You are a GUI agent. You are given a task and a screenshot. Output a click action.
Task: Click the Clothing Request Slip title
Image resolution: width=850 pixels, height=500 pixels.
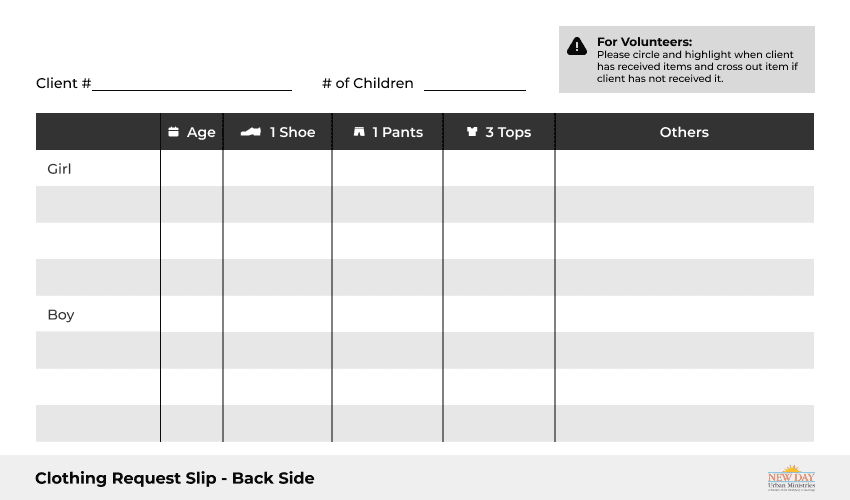pos(175,478)
